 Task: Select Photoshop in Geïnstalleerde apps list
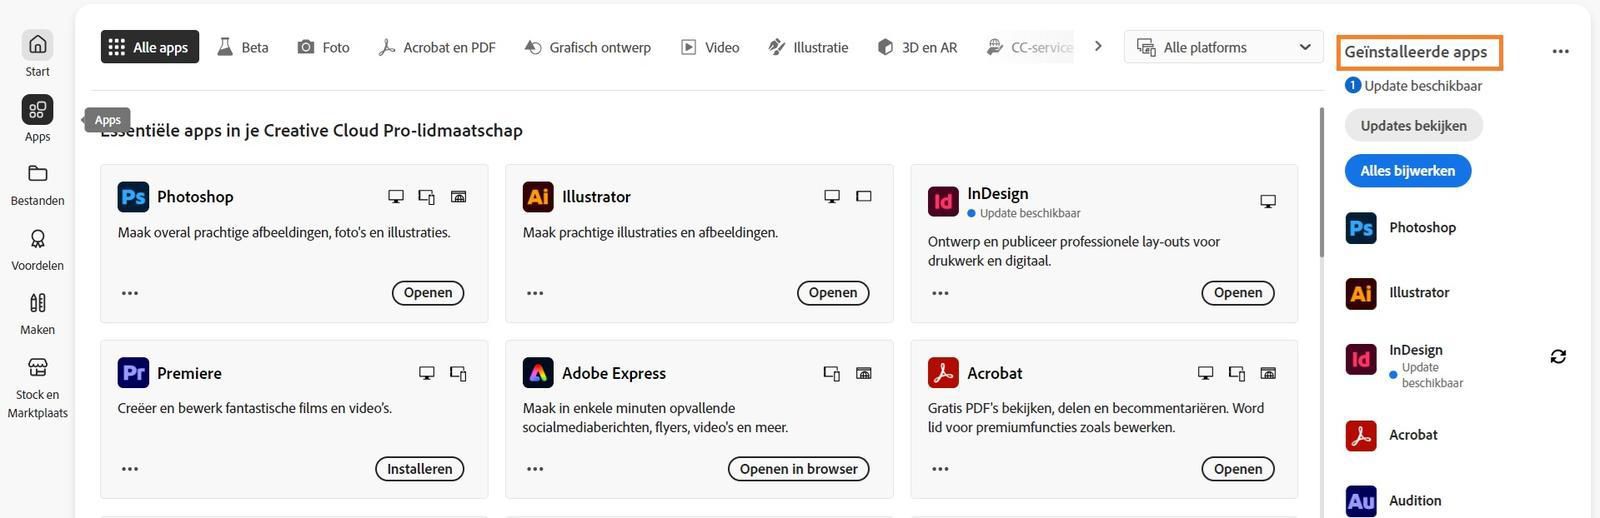[1402, 228]
